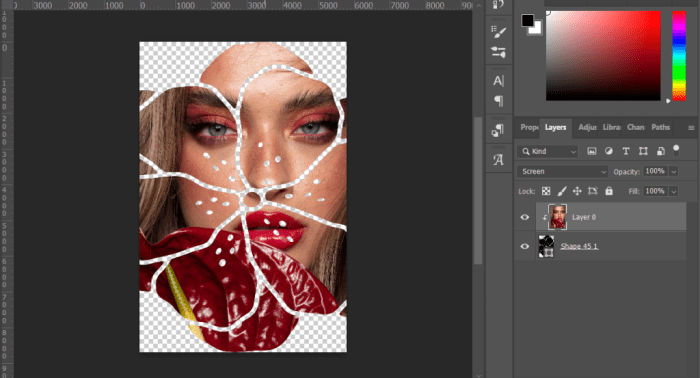Expand the Opacity slider arrow

[674, 171]
